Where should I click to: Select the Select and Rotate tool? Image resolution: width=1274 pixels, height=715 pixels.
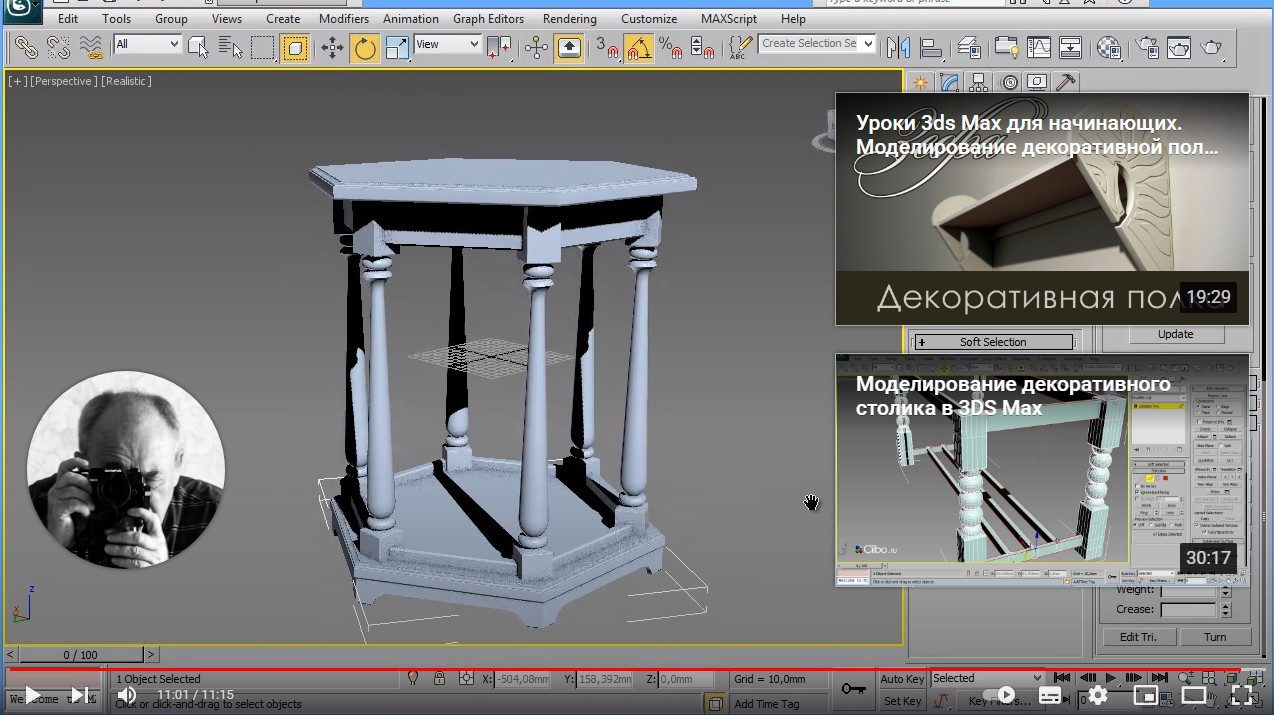pyautogui.click(x=365, y=47)
